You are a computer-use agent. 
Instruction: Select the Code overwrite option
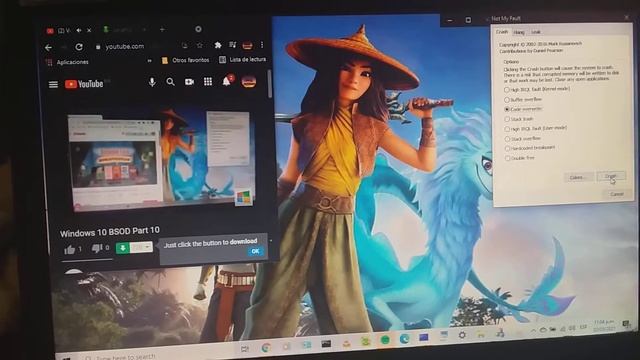coord(523,109)
